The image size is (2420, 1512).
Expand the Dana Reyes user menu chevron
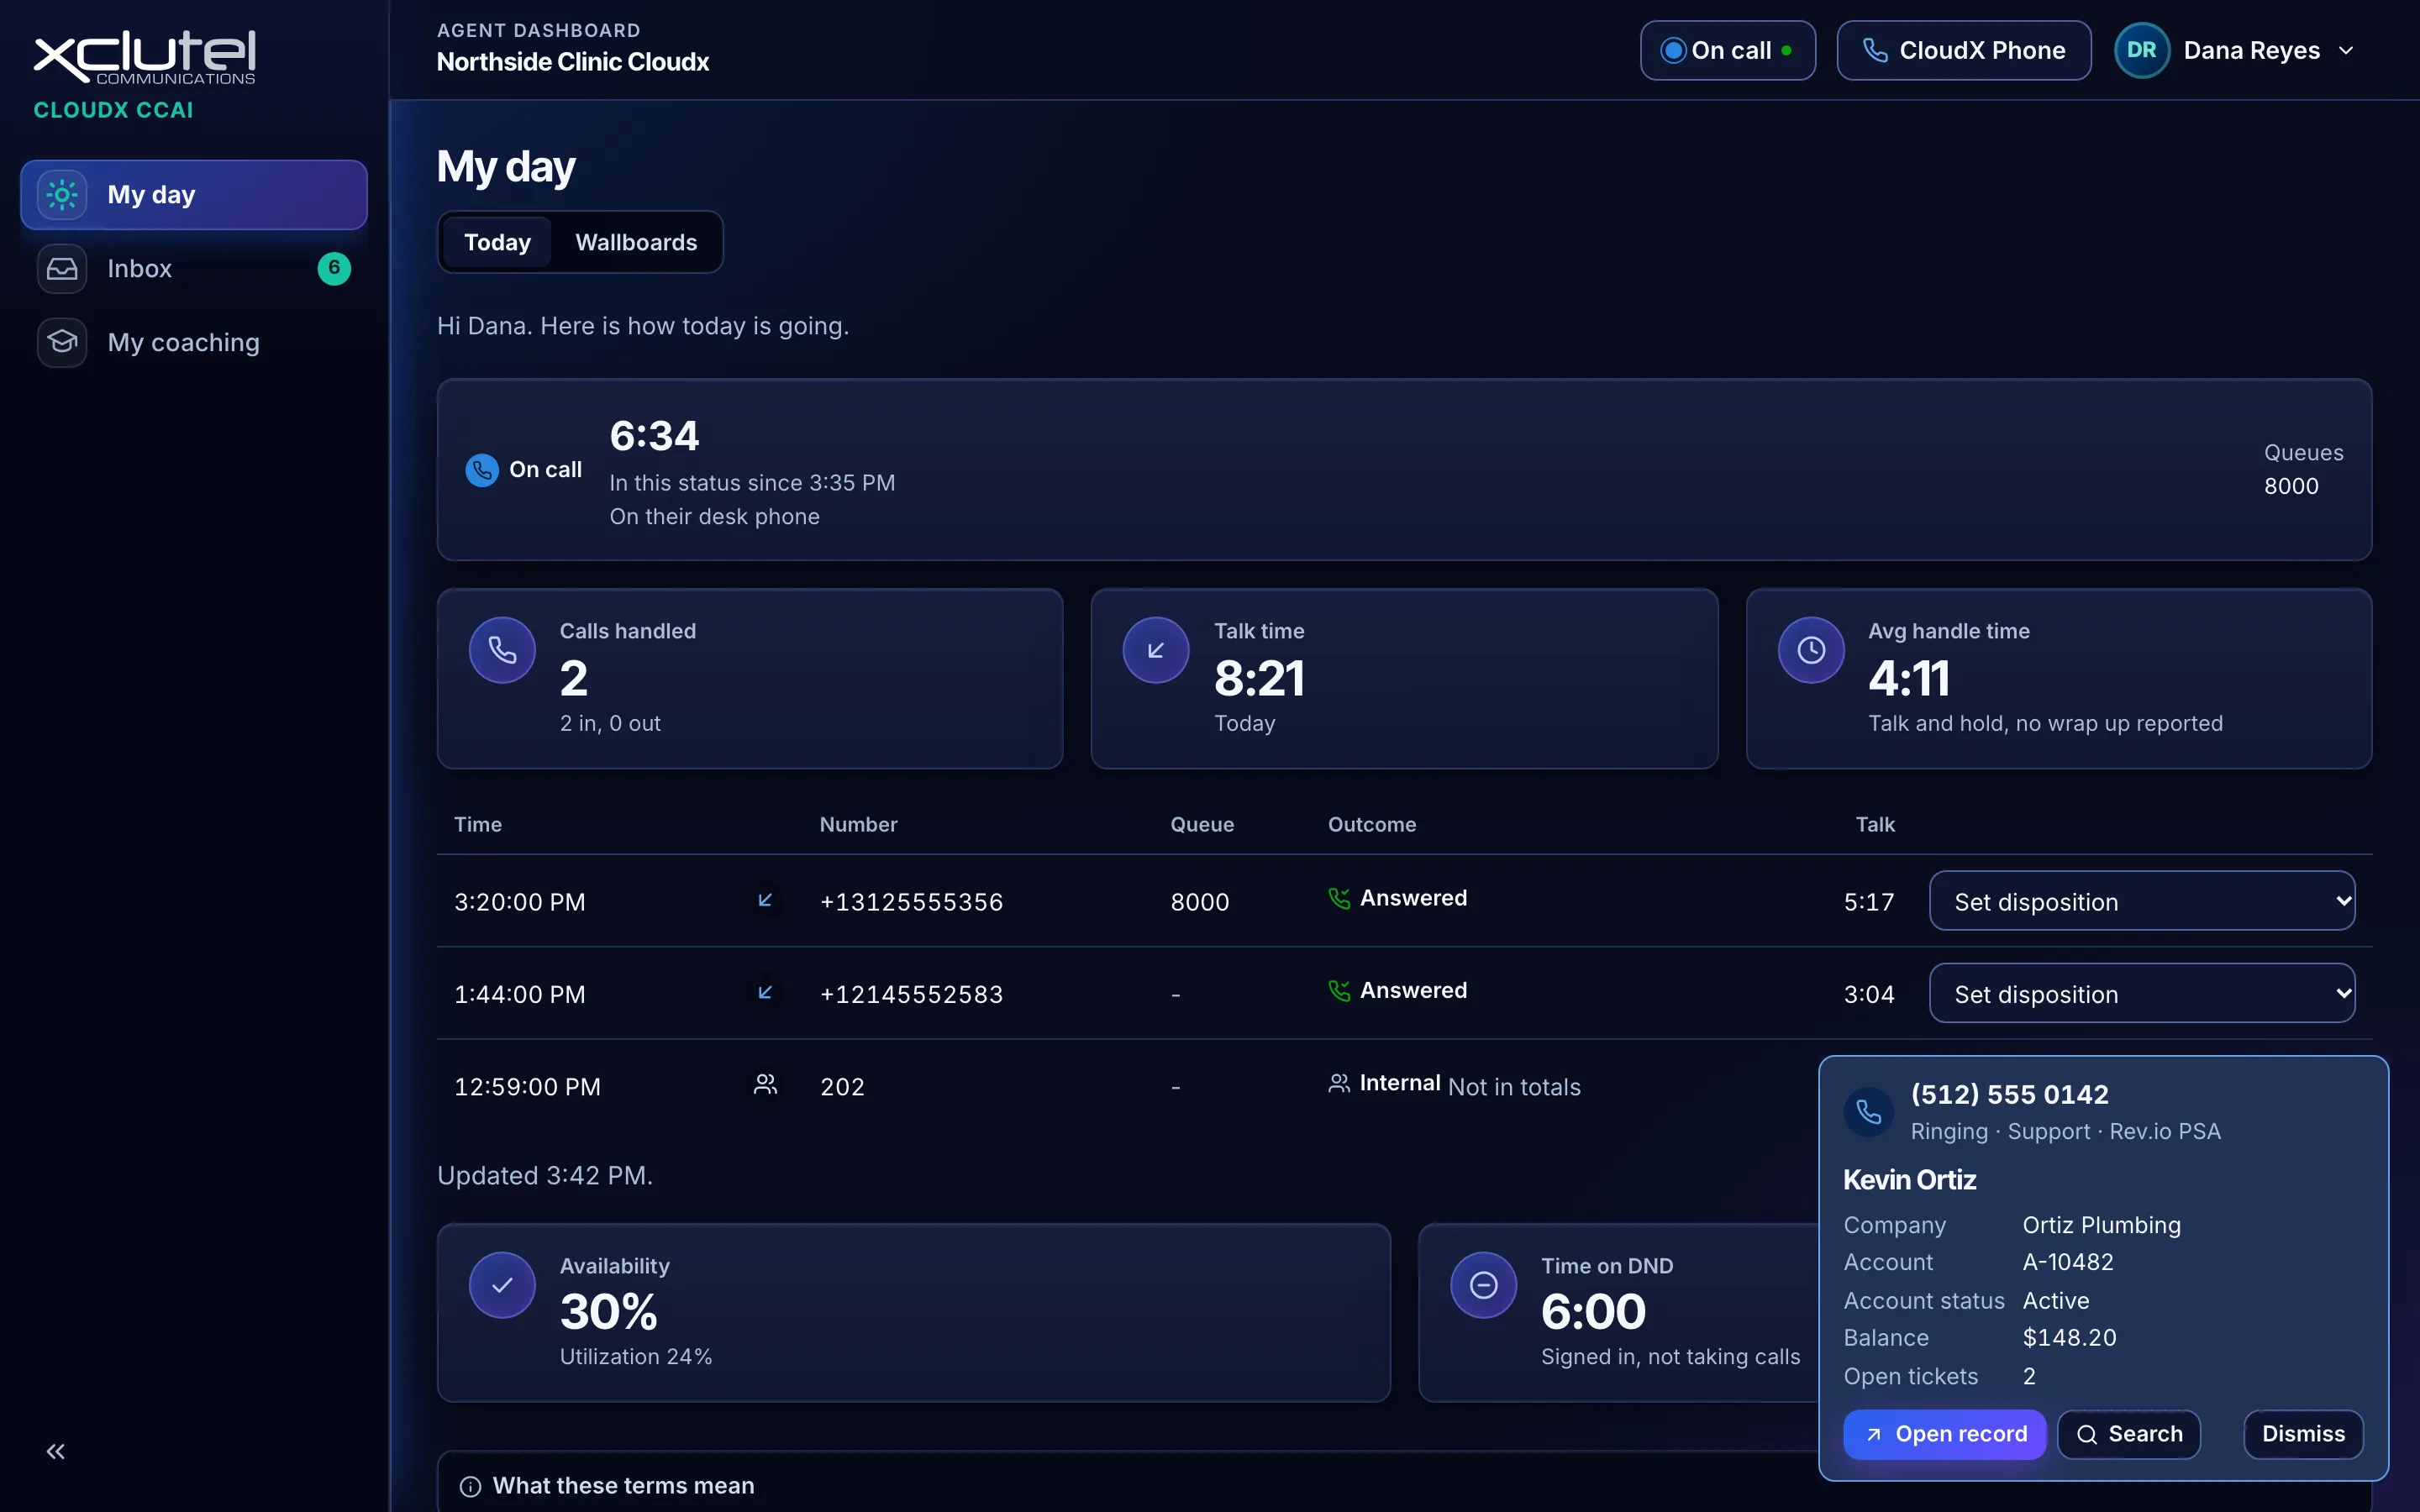click(2346, 51)
